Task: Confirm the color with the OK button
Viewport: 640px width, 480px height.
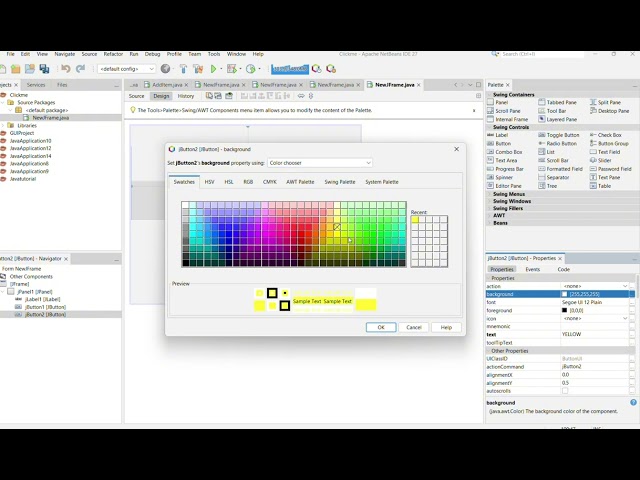Action: pos(381,327)
